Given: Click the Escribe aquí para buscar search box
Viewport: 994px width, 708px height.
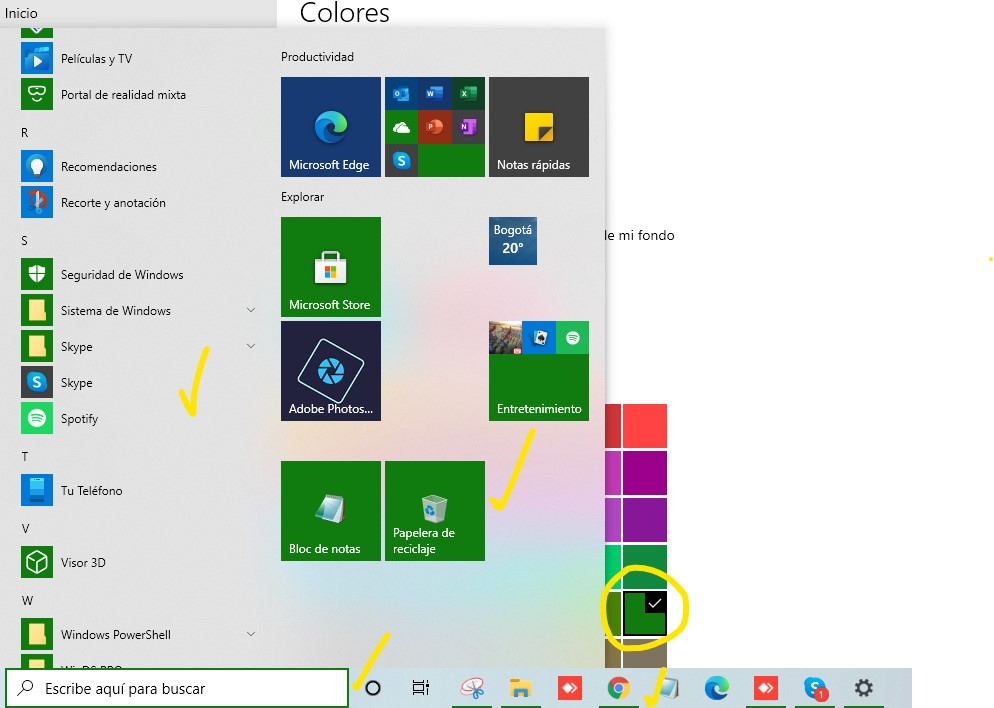Looking at the screenshot, I should 178,688.
